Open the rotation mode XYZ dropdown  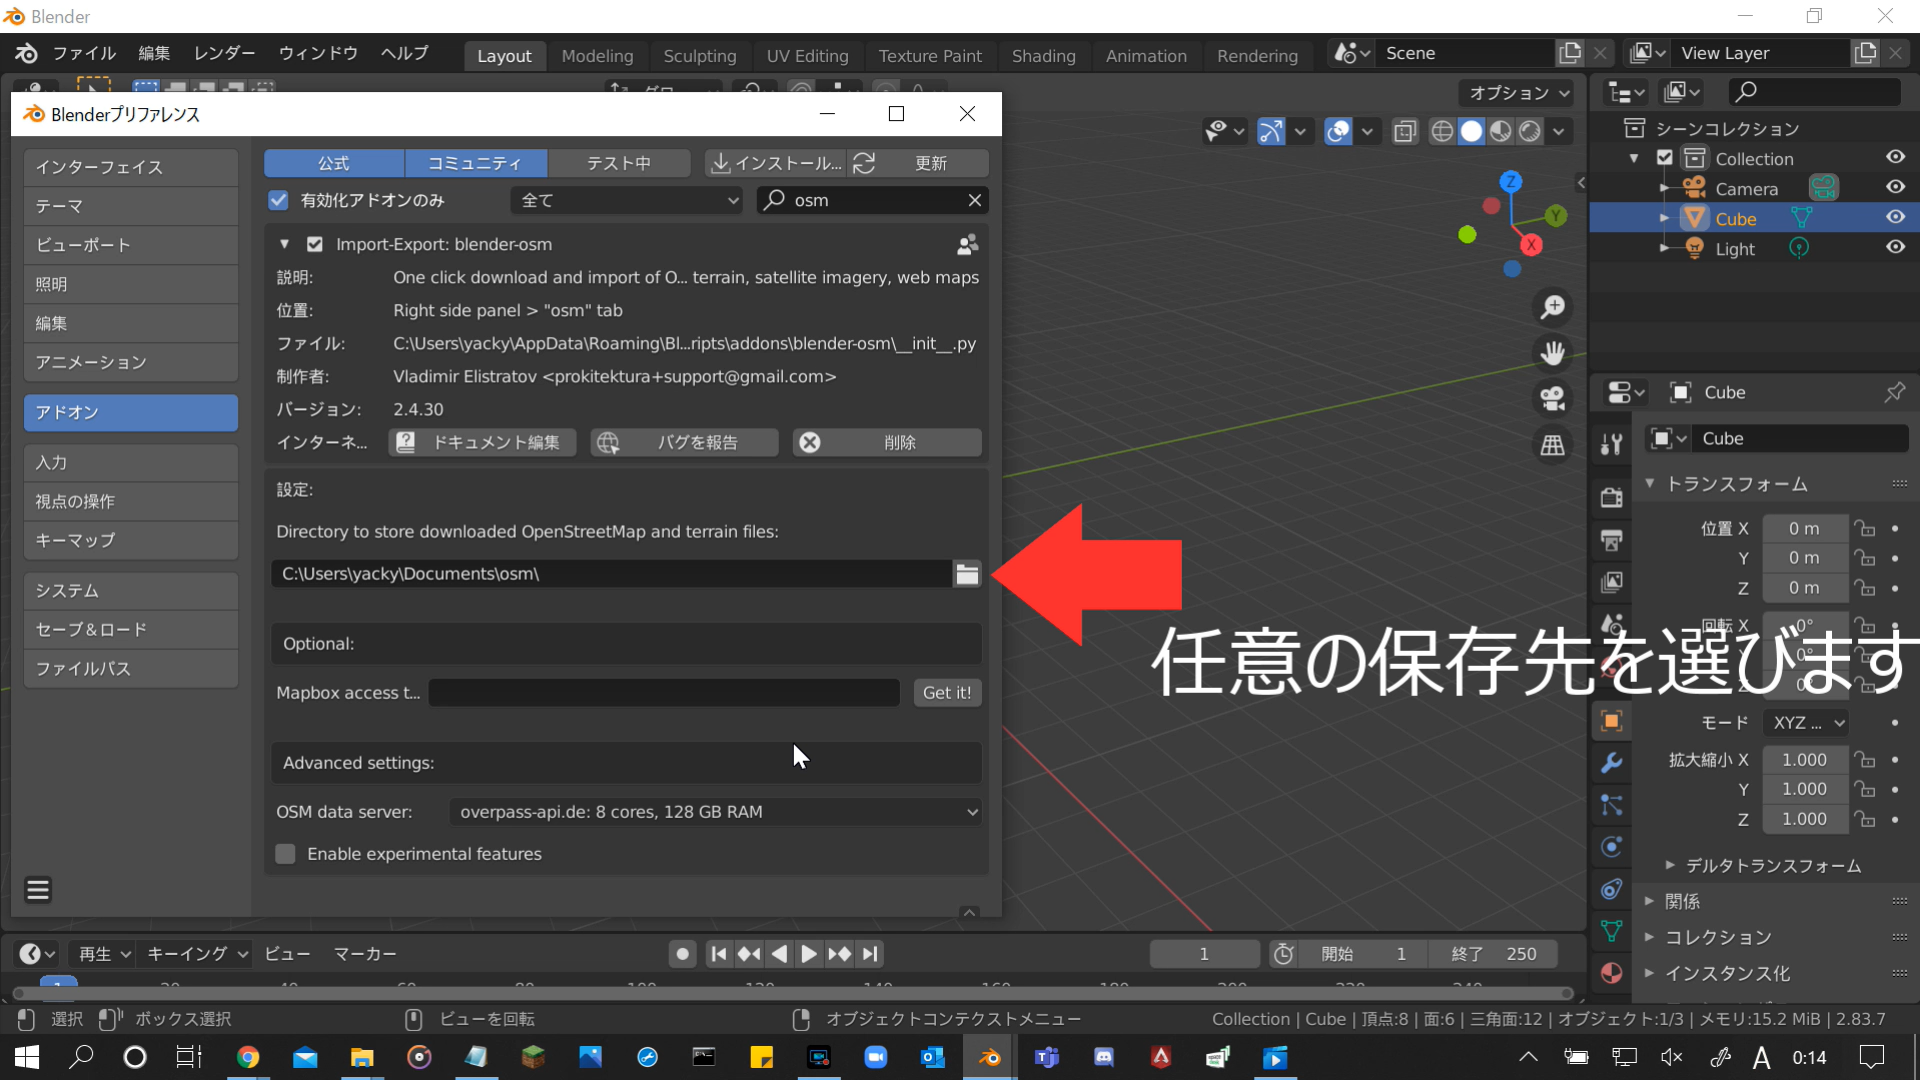coord(1808,723)
